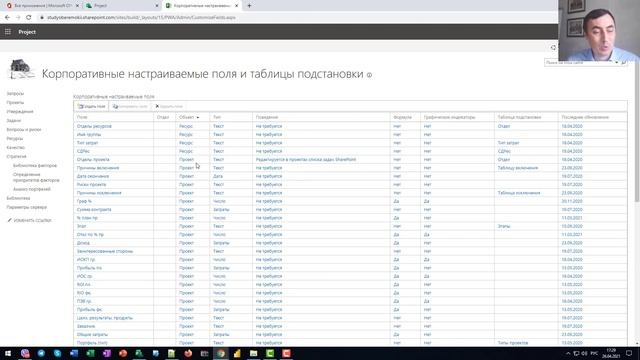Open the Причины включения field link

[x=98, y=168]
